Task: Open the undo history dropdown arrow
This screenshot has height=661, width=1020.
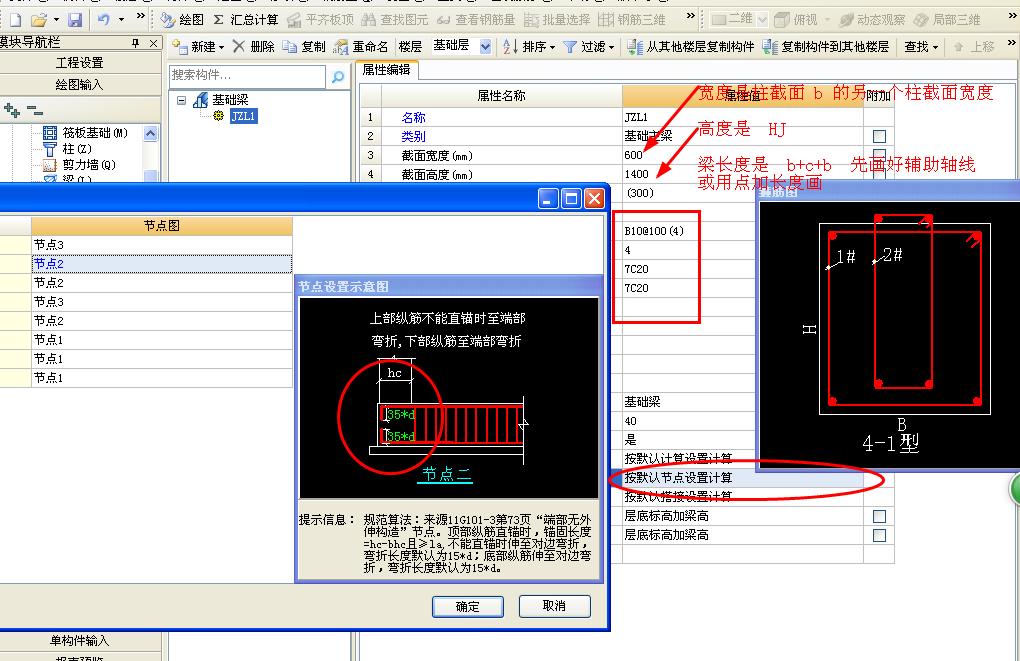Action: [121, 20]
